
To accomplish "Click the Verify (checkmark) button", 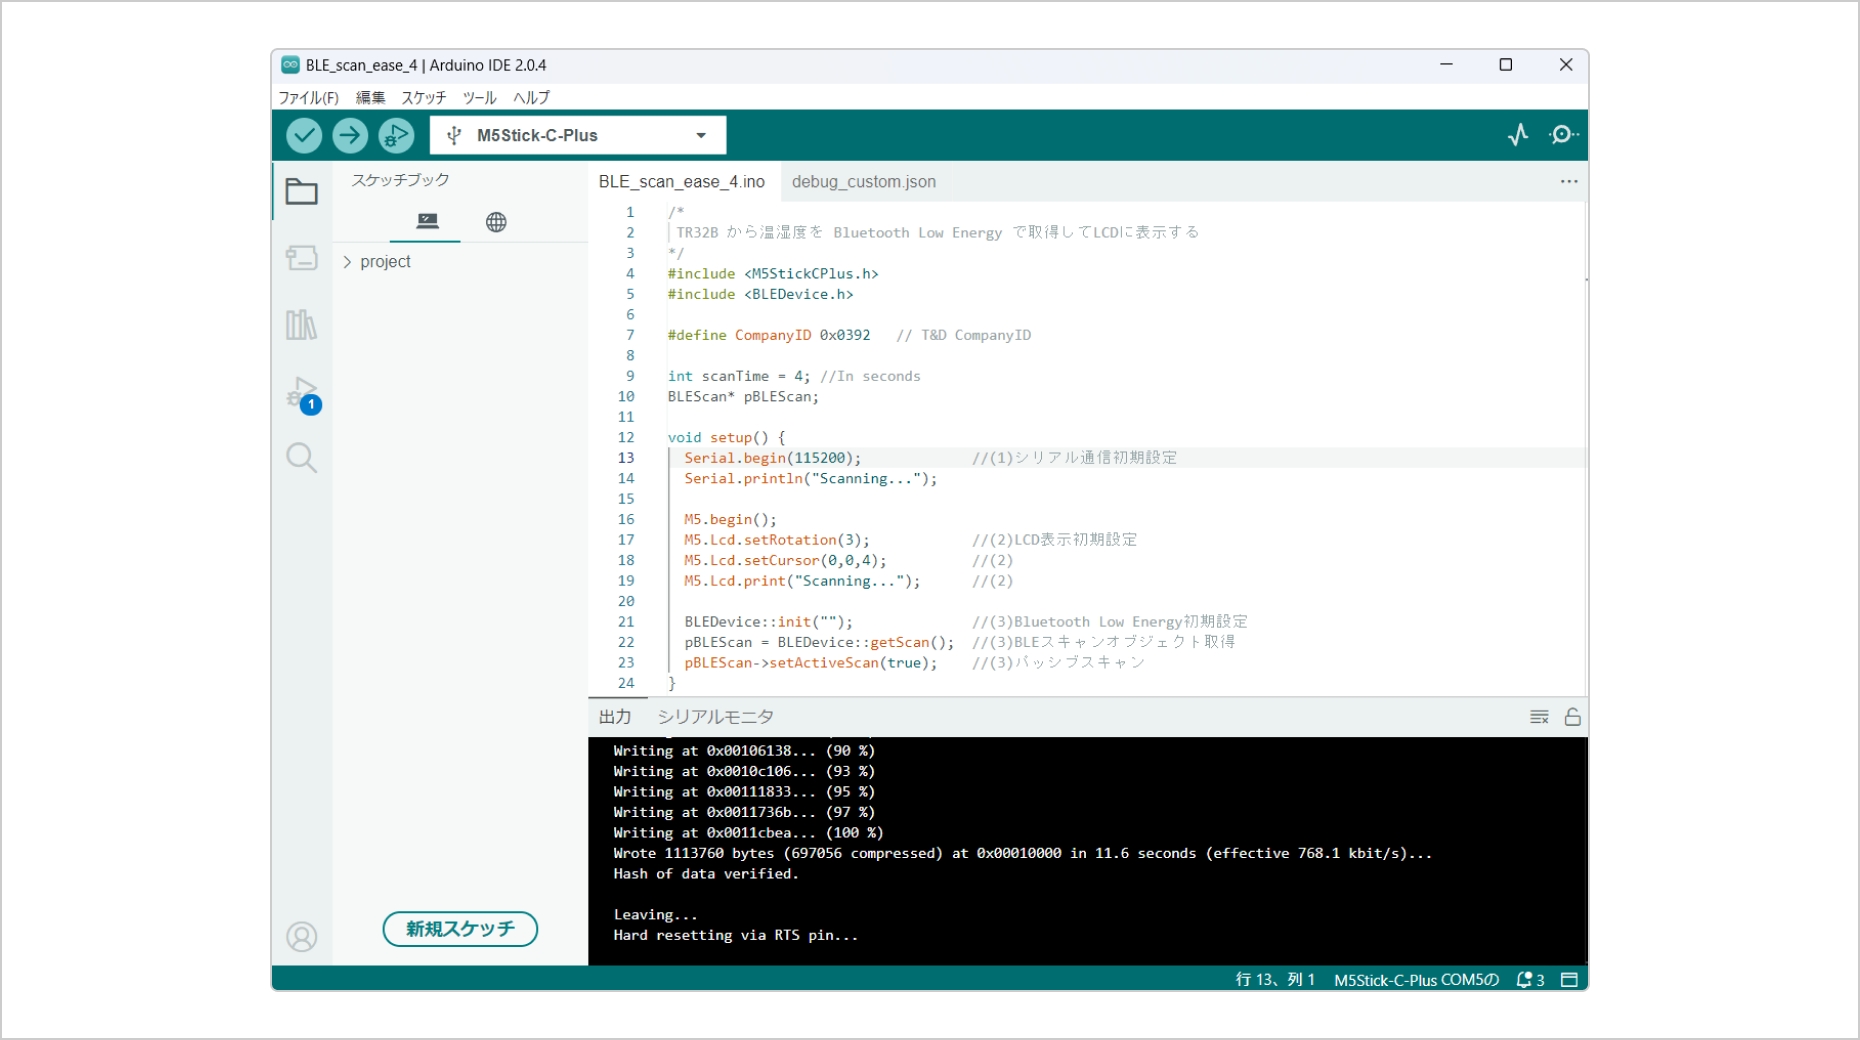I will click(x=304, y=135).
